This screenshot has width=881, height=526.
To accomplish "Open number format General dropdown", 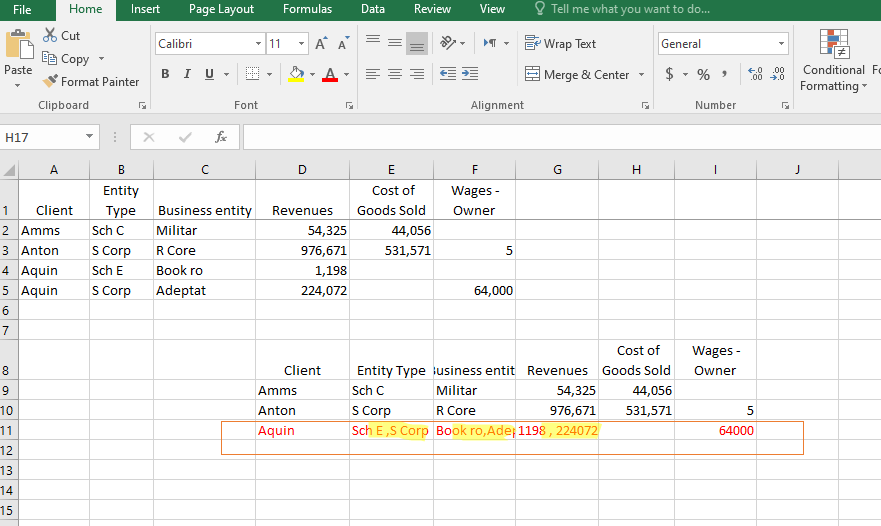I will tap(782, 44).
